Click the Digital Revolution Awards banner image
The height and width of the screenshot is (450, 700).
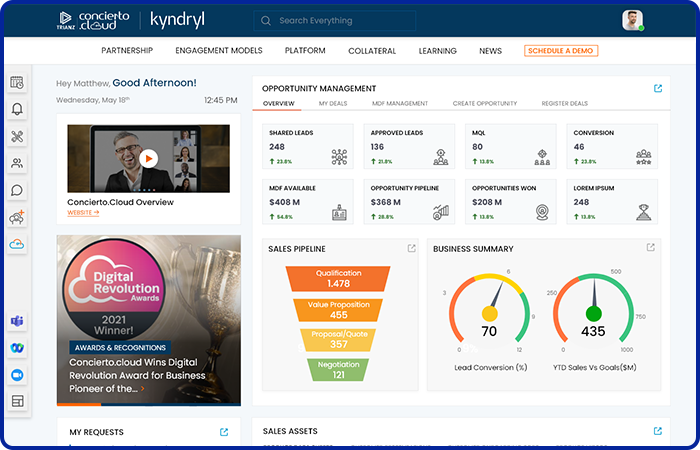(149, 320)
